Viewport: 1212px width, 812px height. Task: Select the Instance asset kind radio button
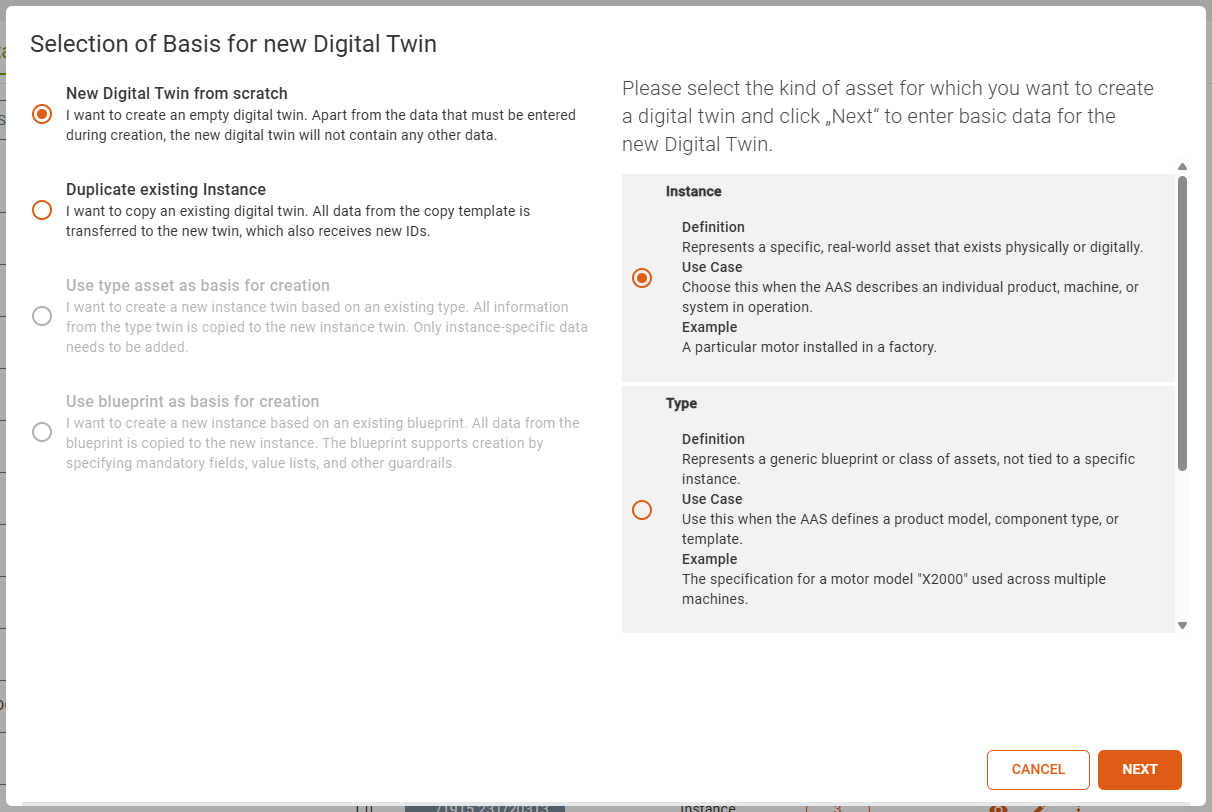click(642, 278)
